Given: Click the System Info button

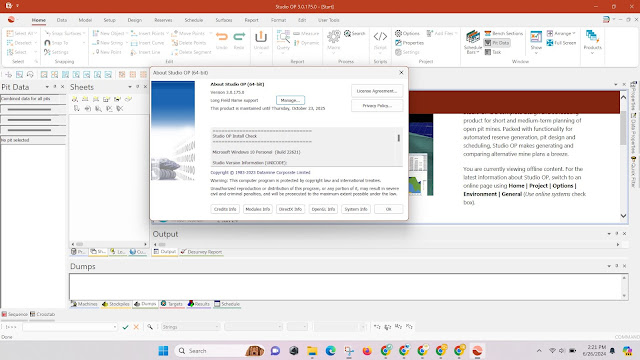Looking at the screenshot, I should click(356, 209).
